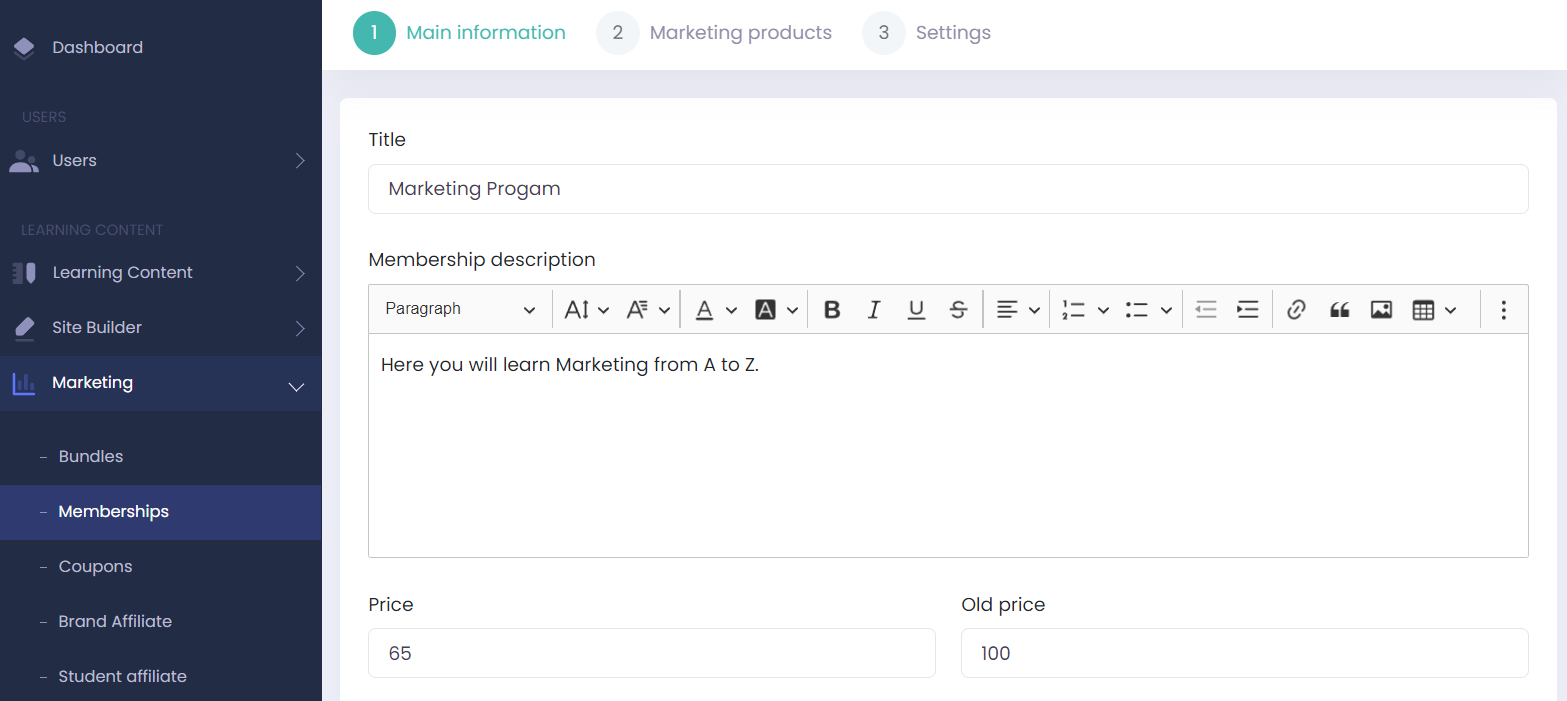Open font family dropdown arrow
Viewport: 1567px width, 701px height.
click(664, 311)
